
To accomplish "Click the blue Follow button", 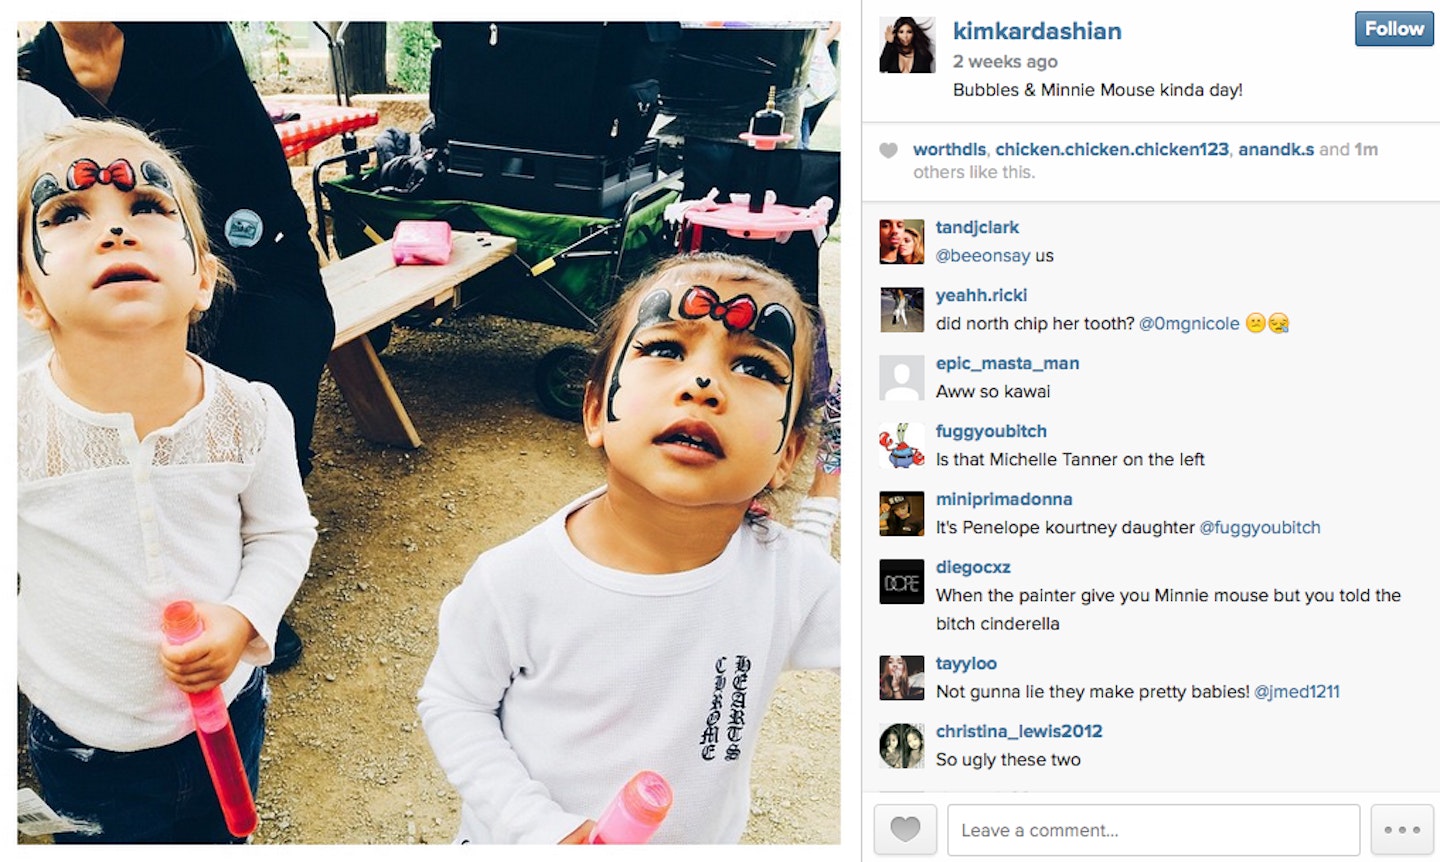I will coord(1394,29).
